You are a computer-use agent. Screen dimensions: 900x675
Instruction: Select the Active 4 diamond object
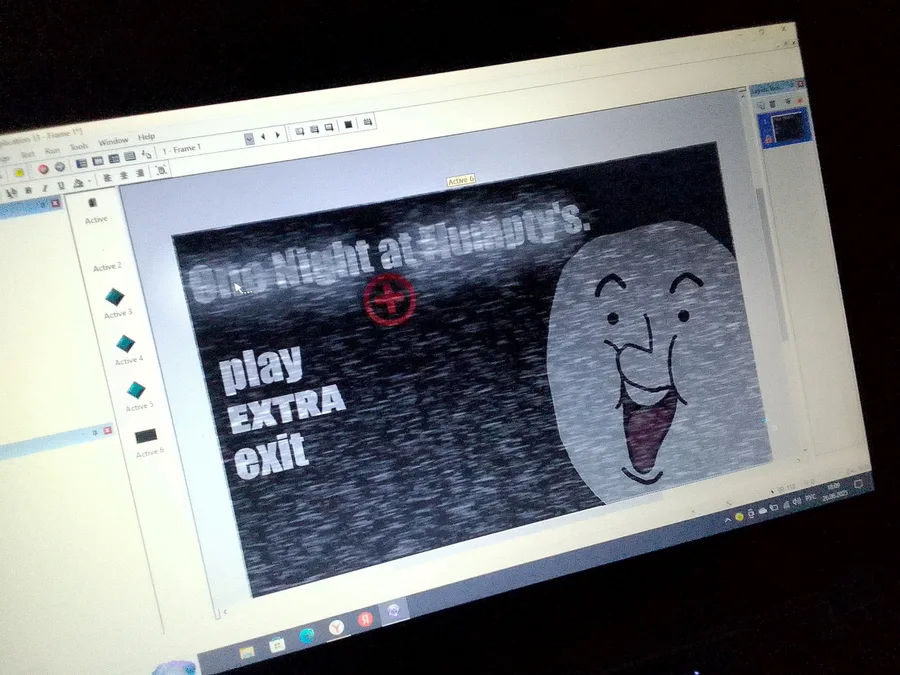point(125,344)
